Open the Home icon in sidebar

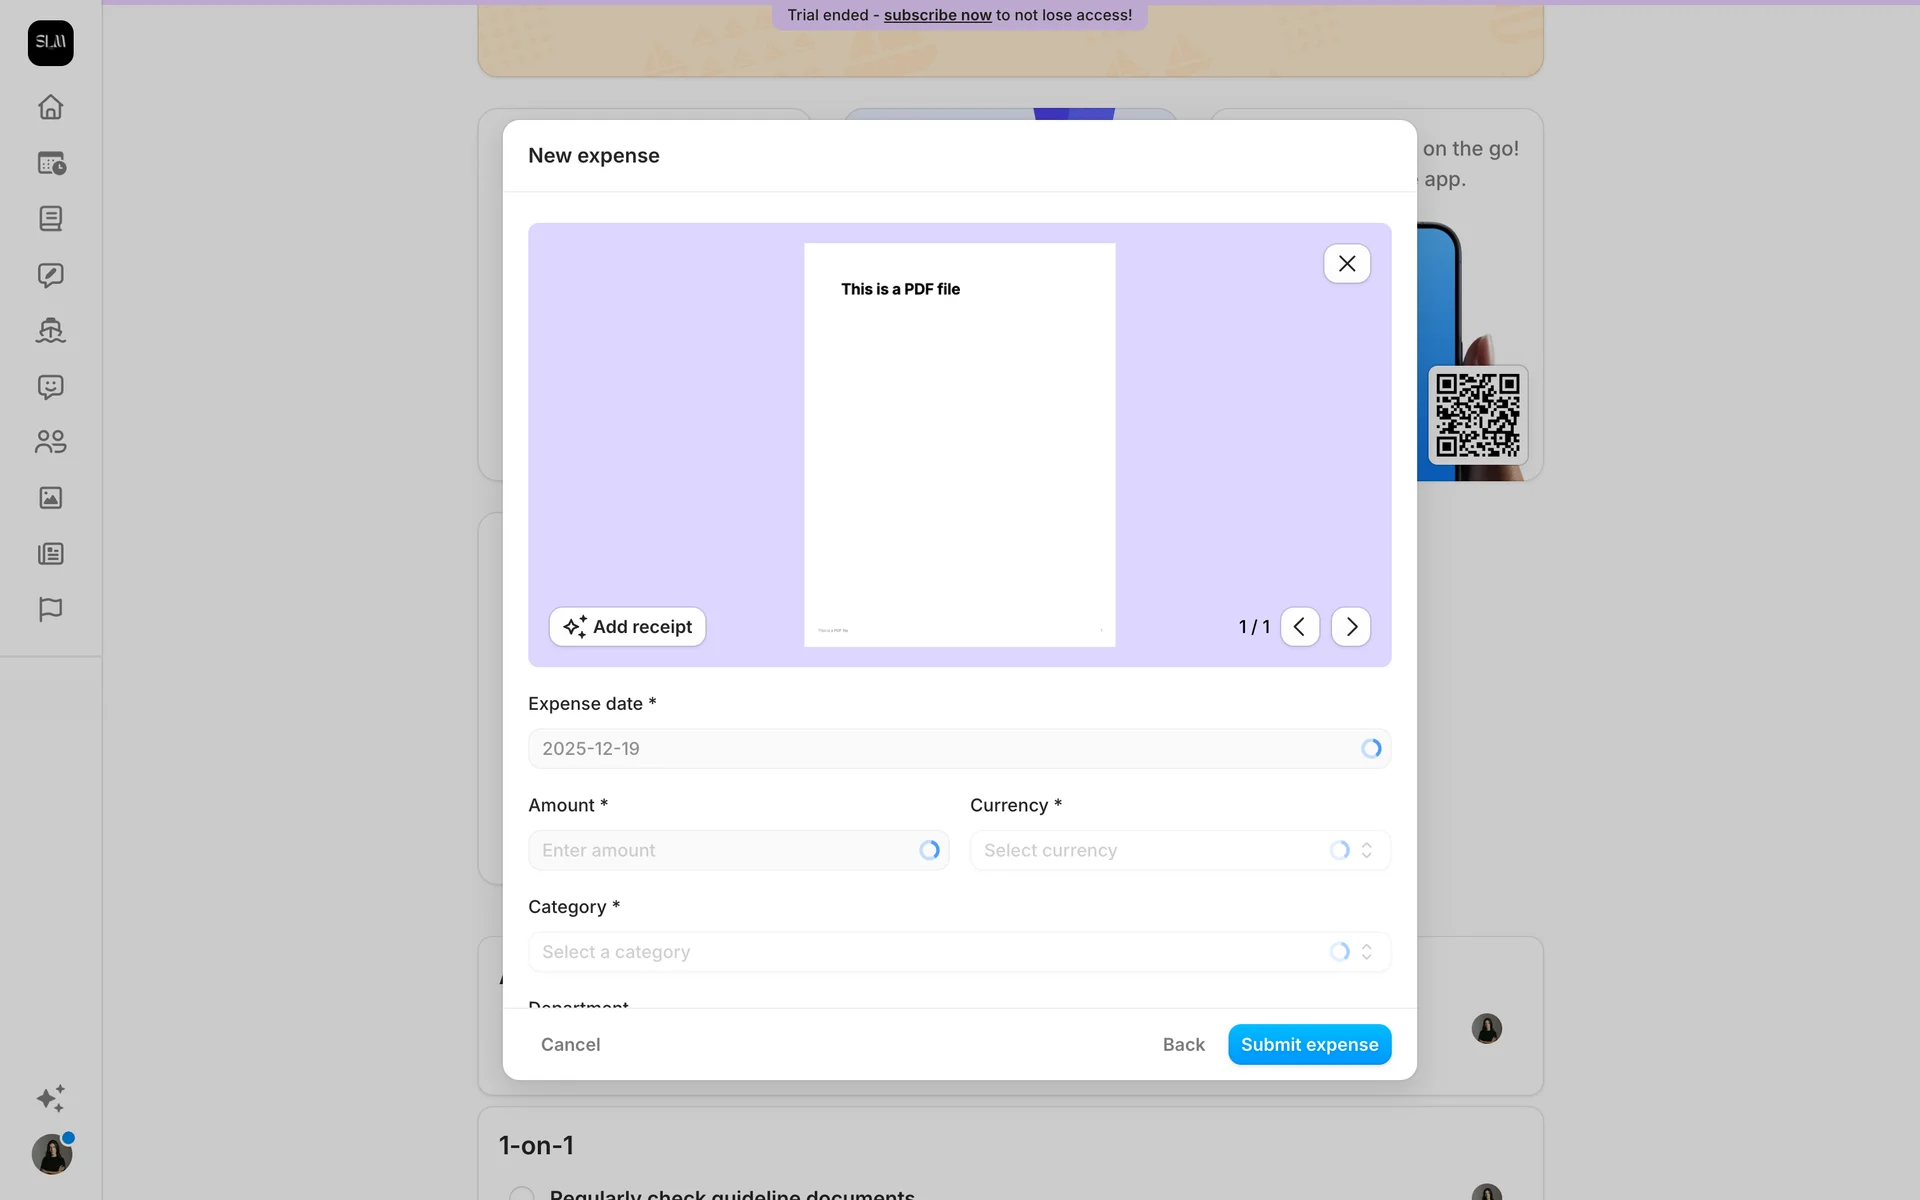[x=51, y=107]
